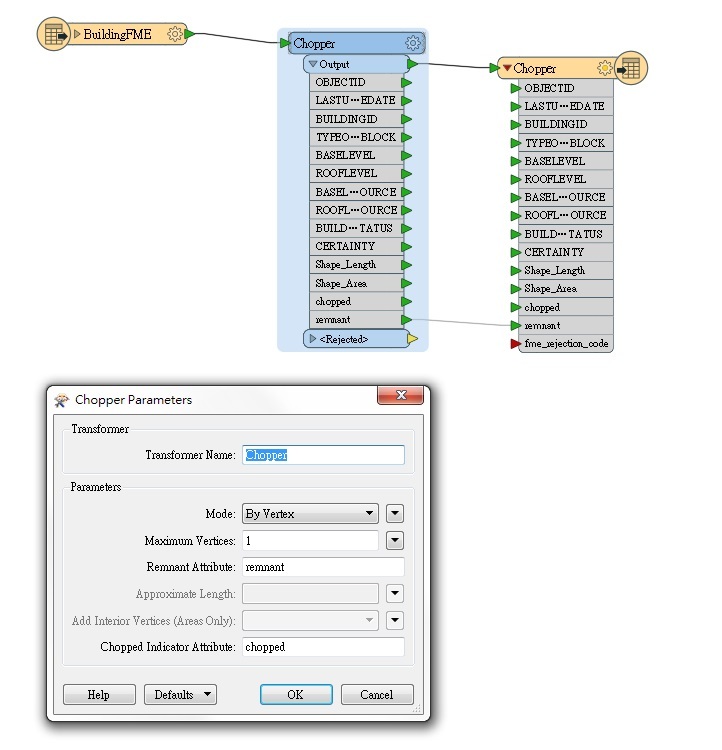The height and width of the screenshot is (750, 722).
Task: Click the chopped attribute output arrow in transformer
Action: [x=407, y=302]
